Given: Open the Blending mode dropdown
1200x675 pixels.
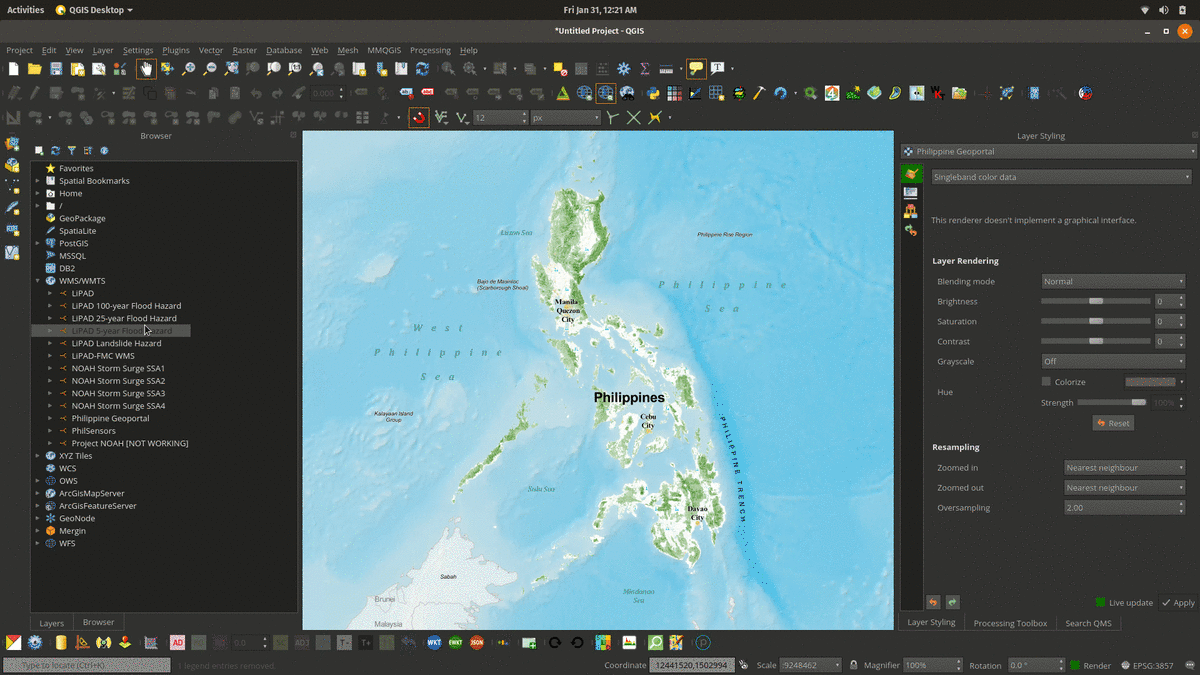Looking at the screenshot, I should tap(1113, 281).
